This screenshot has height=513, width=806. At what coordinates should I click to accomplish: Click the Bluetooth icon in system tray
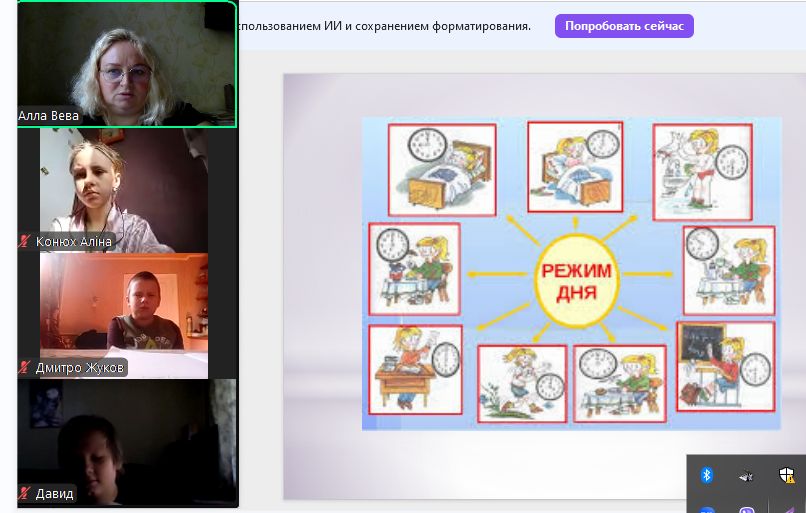click(x=706, y=476)
